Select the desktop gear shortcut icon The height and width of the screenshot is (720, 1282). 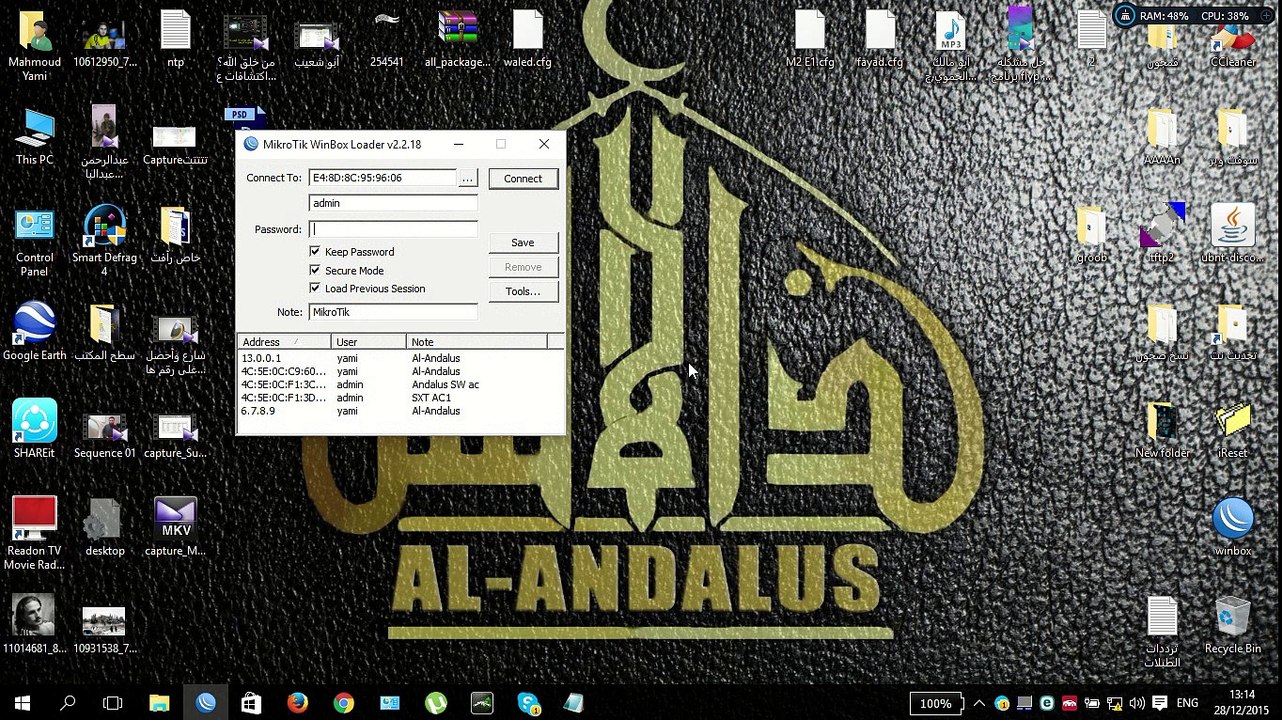(105, 527)
